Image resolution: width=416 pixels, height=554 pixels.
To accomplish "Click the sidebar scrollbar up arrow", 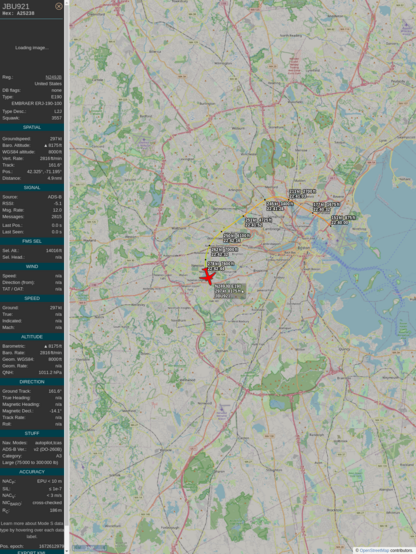I will click(66, 2).
